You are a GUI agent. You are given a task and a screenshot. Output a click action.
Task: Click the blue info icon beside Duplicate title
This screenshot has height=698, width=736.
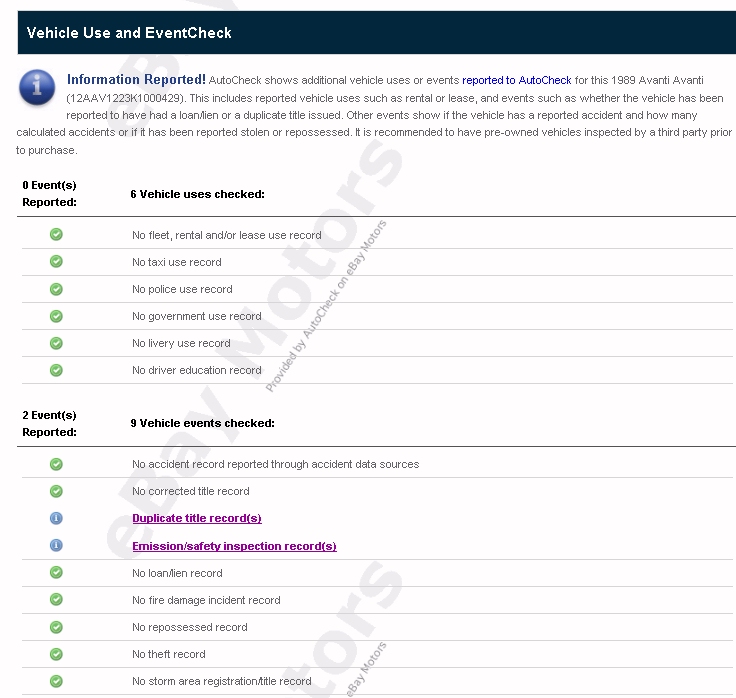[56, 518]
